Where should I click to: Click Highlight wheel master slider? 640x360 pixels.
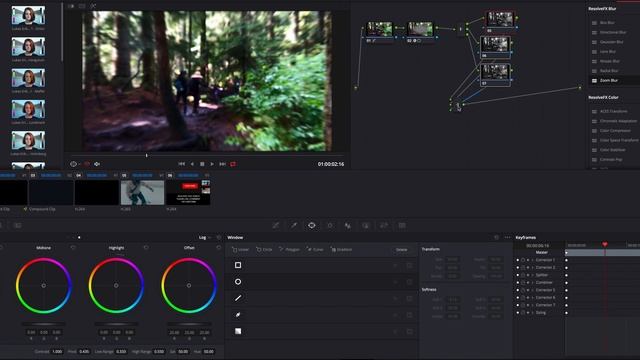point(116,324)
